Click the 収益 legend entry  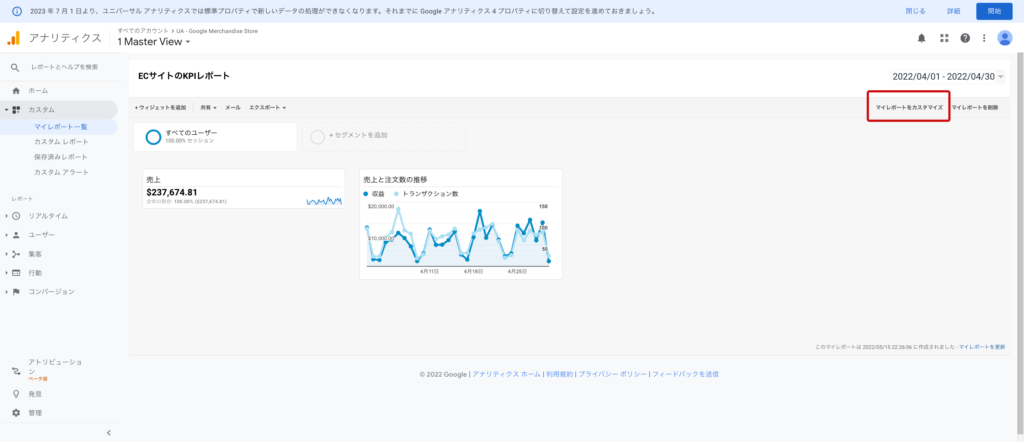[x=374, y=194]
